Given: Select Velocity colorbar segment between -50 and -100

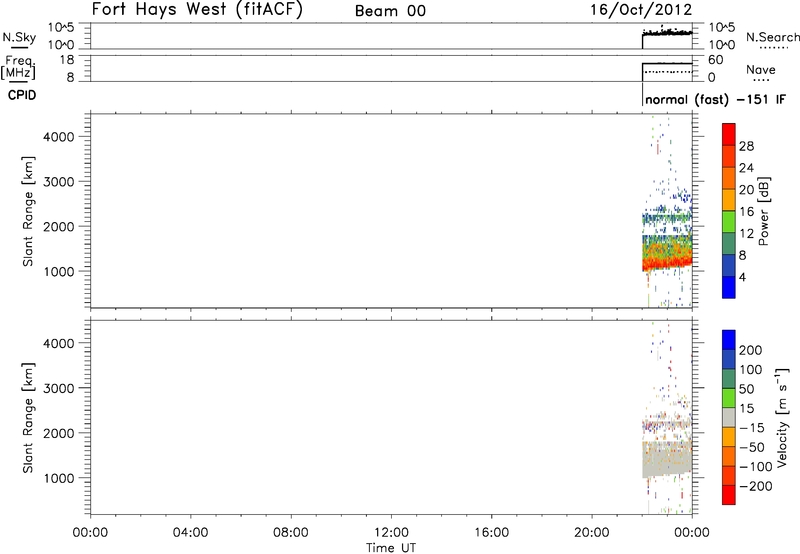Looking at the screenshot, I should [x=729, y=457].
